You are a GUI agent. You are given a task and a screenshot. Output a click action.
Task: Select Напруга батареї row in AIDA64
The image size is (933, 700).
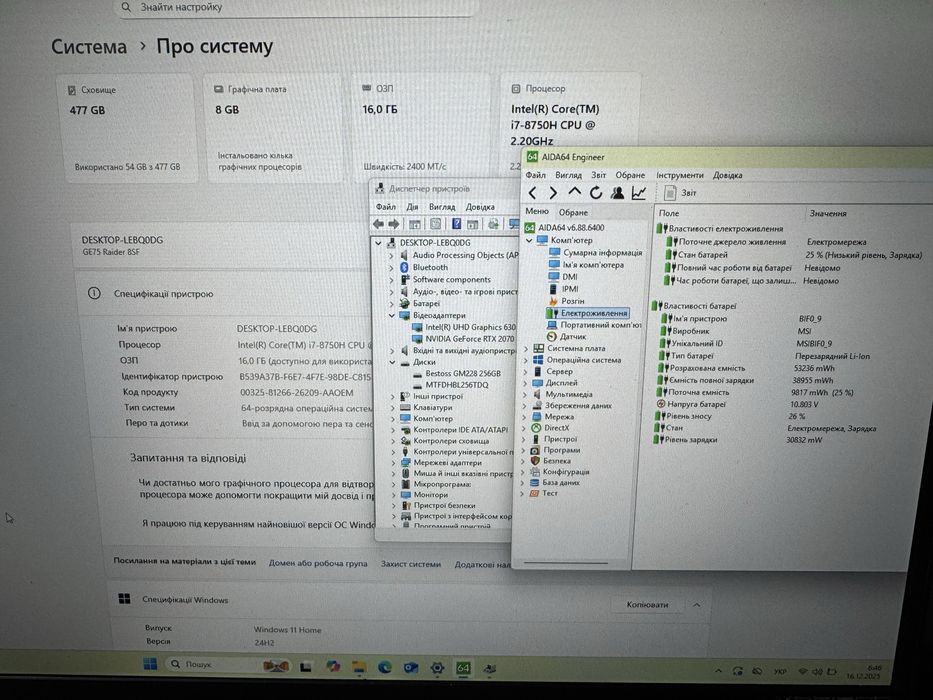pyautogui.click(x=738, y=404)
